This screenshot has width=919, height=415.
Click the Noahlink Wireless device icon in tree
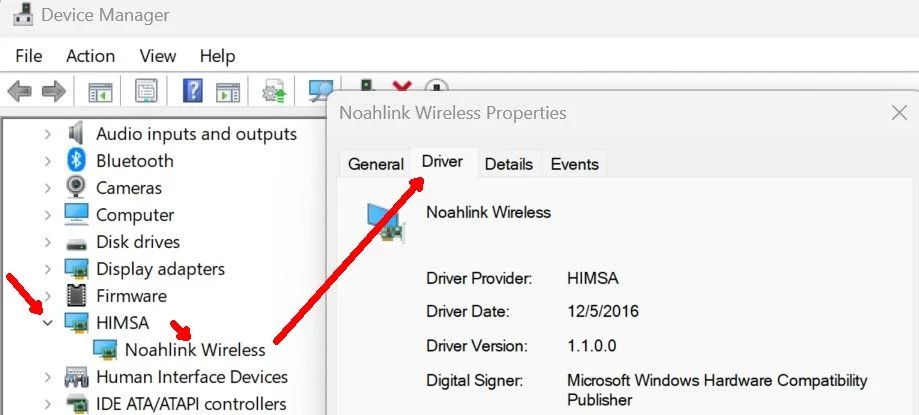pyautogui.click(x=105, y=350)
